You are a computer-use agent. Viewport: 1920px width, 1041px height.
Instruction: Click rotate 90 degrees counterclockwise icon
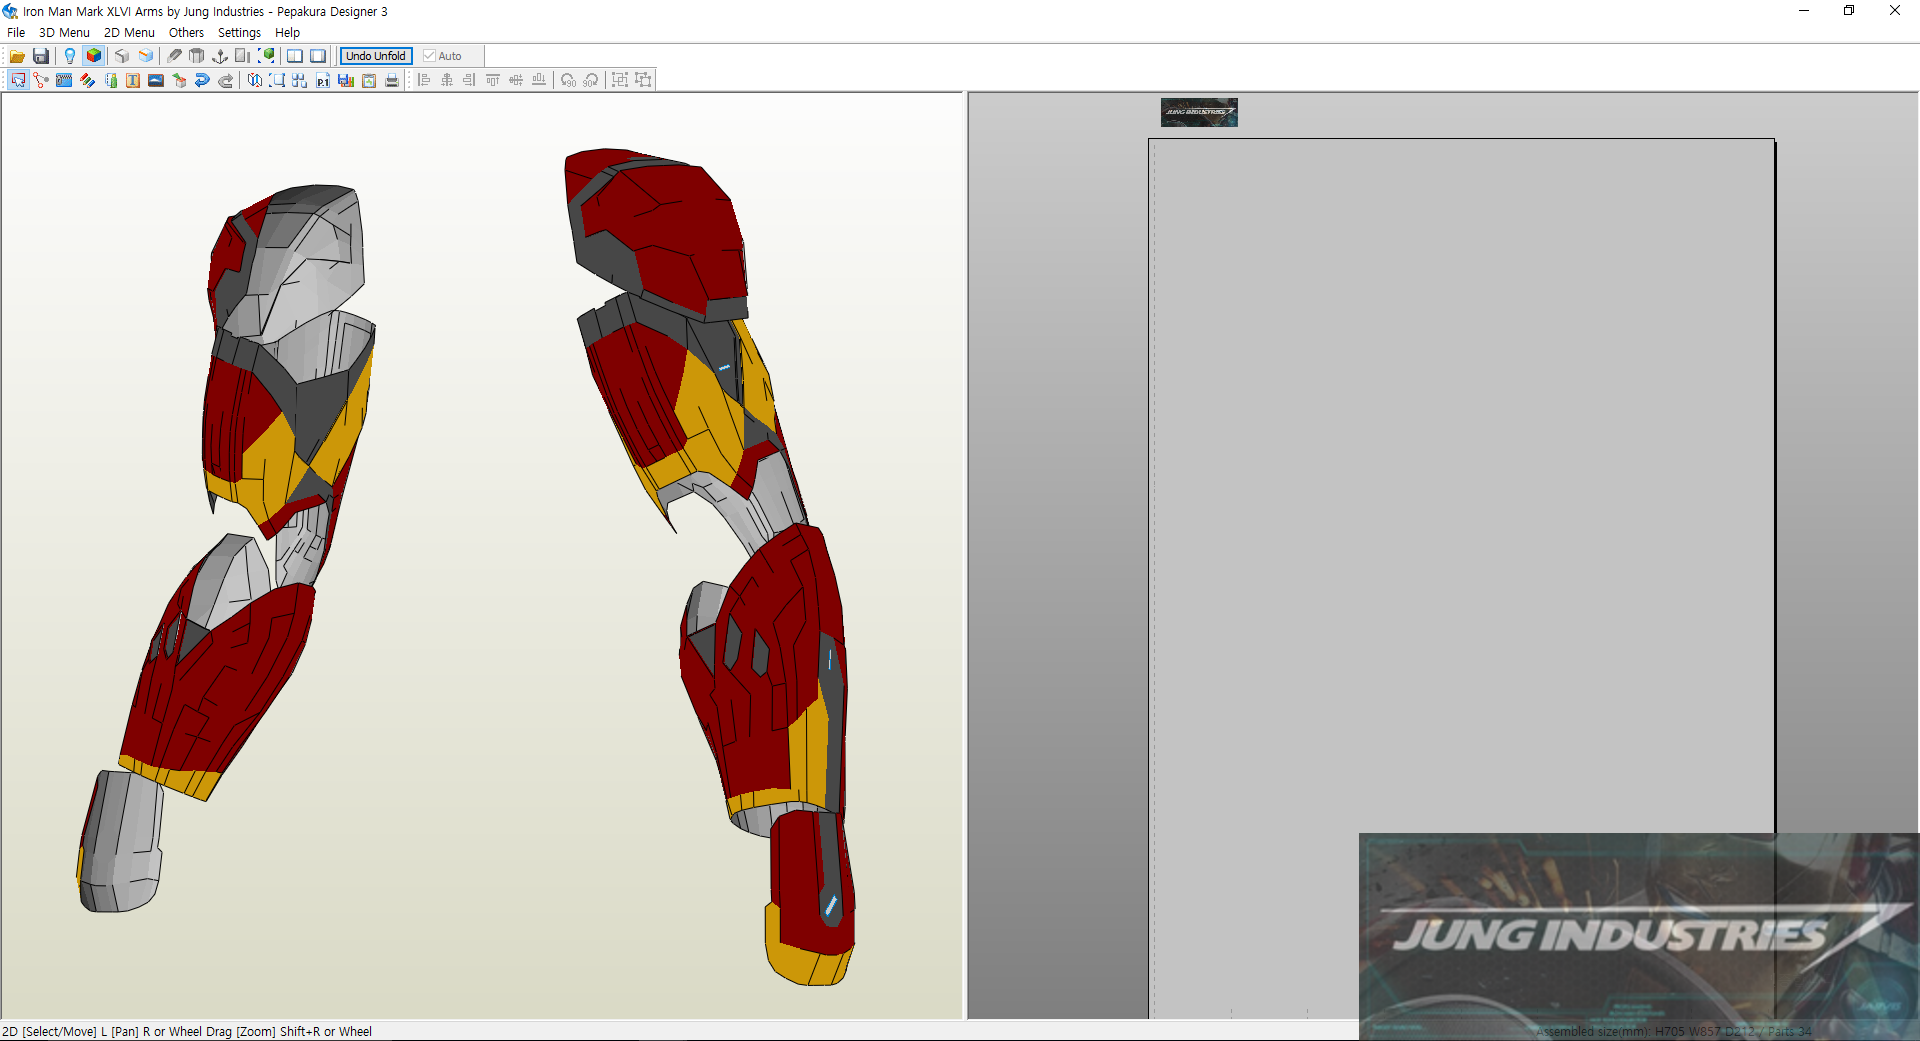[x=568, y=80]
